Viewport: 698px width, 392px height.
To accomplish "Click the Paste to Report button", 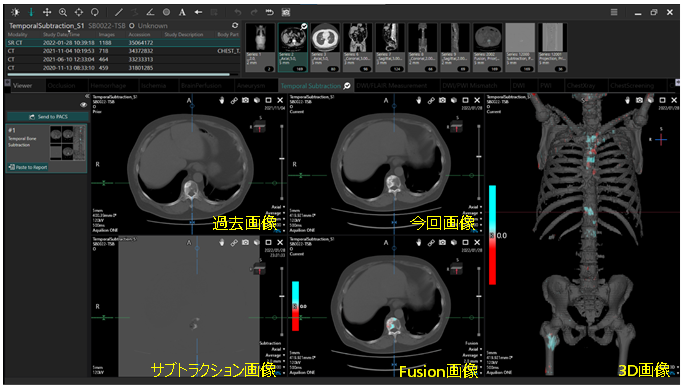I will pos(28,167).
